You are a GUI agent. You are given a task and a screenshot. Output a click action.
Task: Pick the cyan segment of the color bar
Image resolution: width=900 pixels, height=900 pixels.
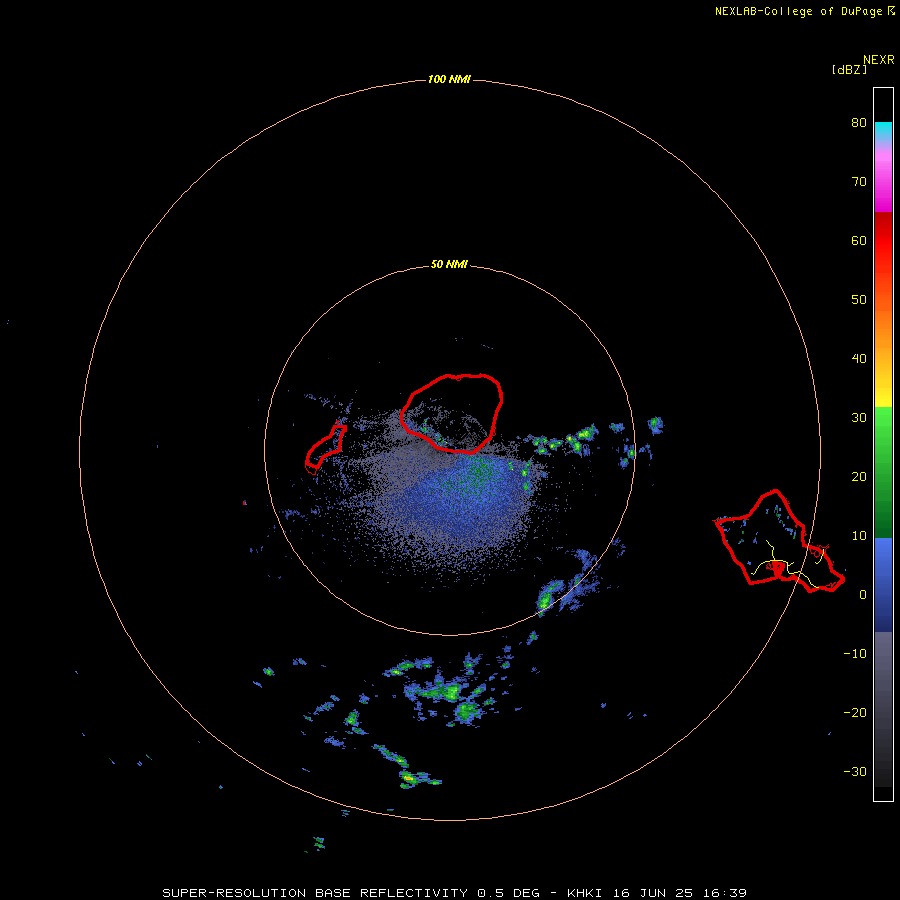(883, 130)
